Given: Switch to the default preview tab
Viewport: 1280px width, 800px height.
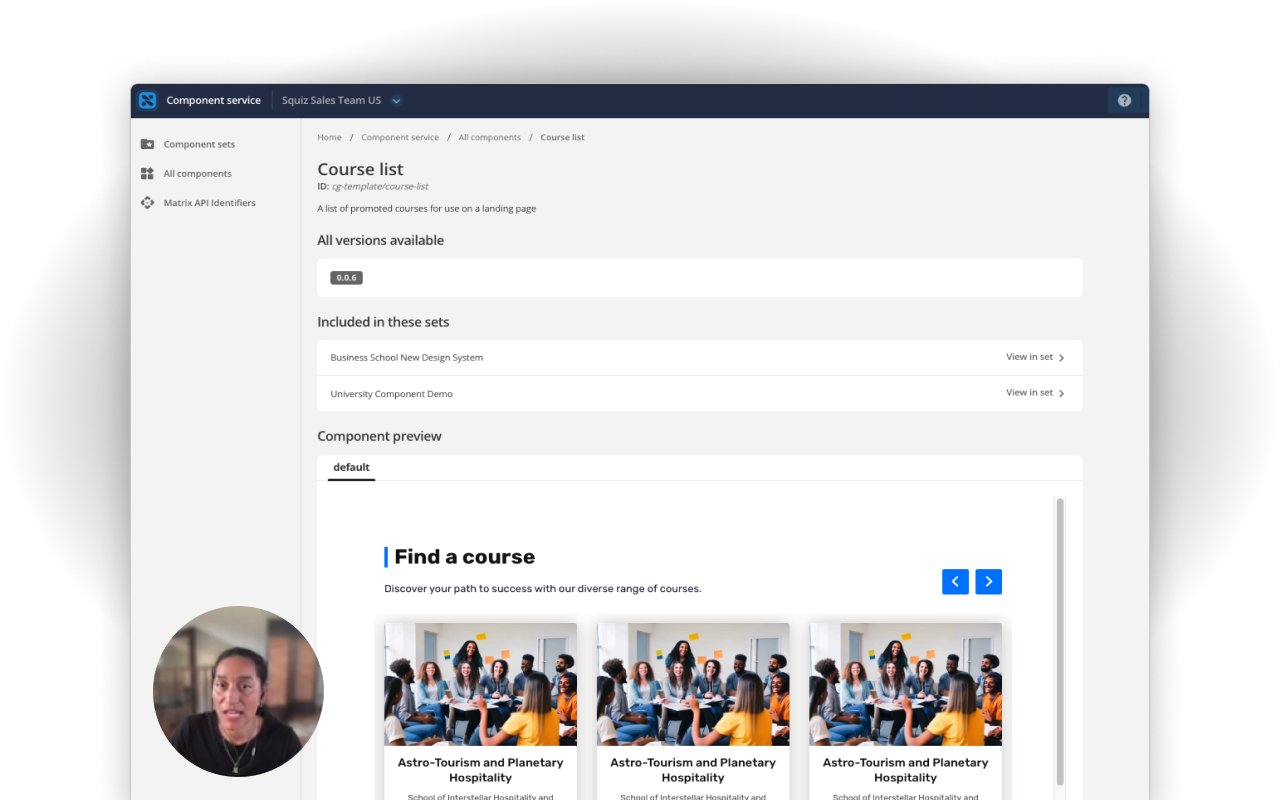Looking at the screenshot, I should point(351,467).
